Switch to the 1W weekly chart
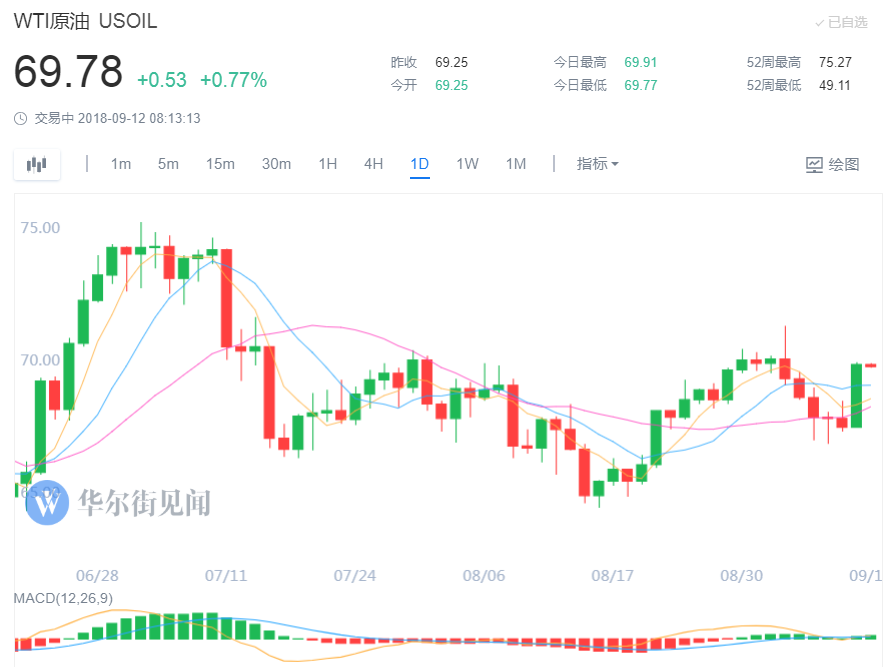889x667 pixels. point(467,164)
